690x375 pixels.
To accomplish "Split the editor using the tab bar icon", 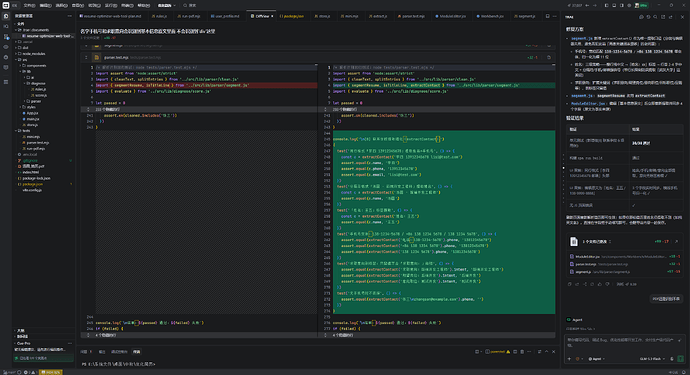I will click(547, 16).
